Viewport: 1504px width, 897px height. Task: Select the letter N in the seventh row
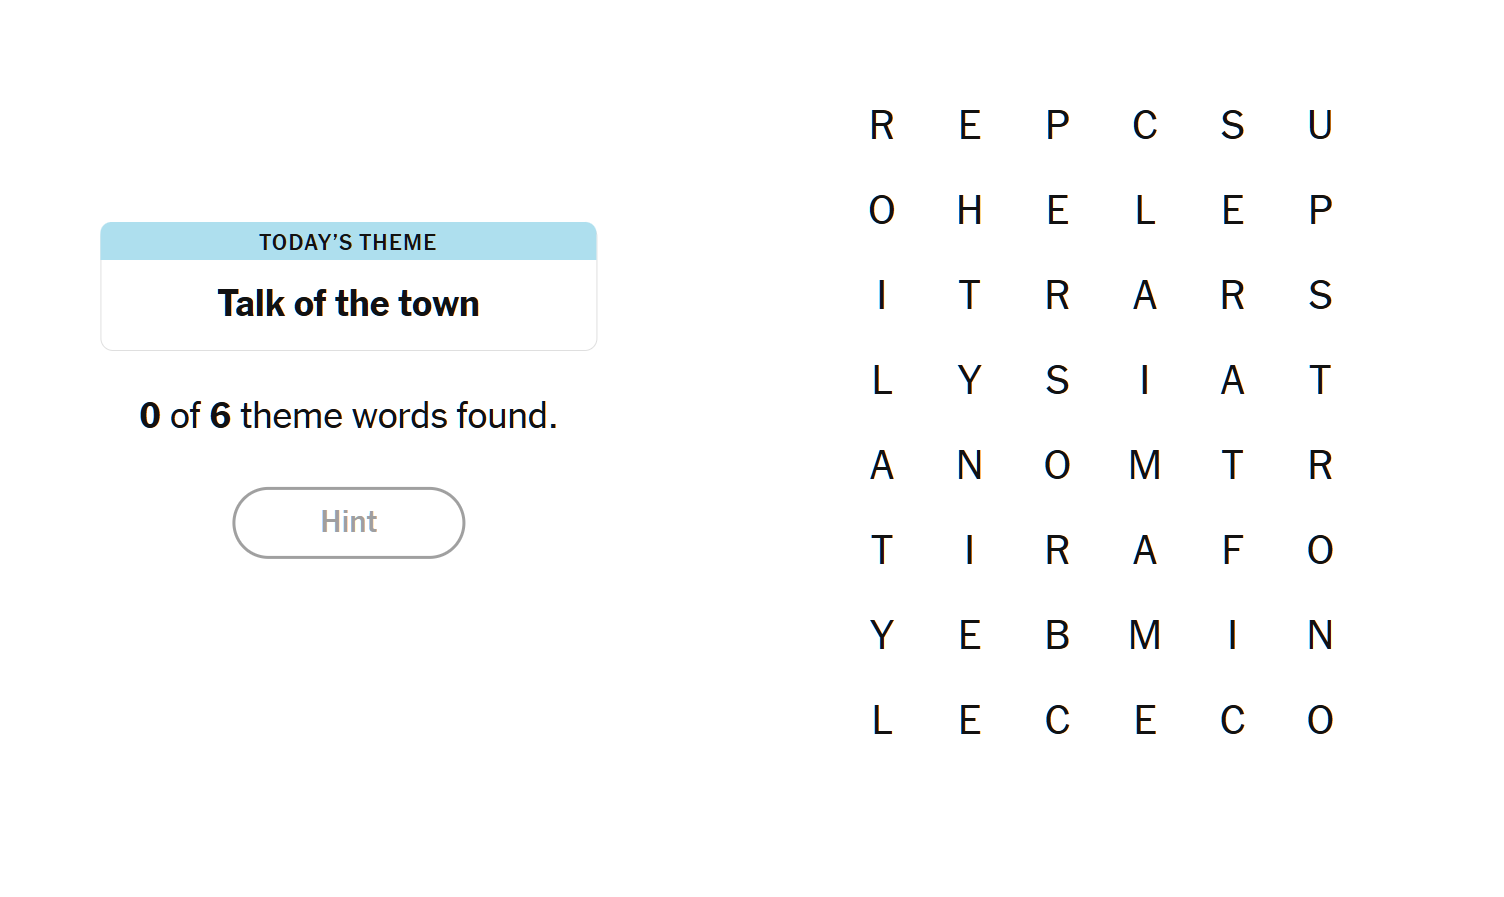pyautogui.click(x=1320, y=635)
